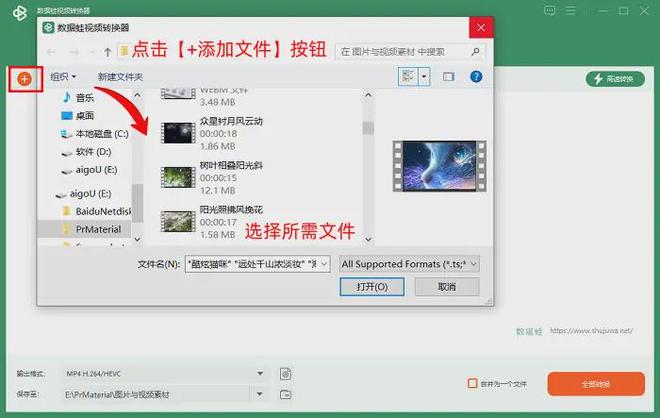Image resolution: width=660 pixels, height=418 pixels.
Task: Click dialog recent locations dropdown chevron
Action: pyautogui.click(x=92, y=52)
